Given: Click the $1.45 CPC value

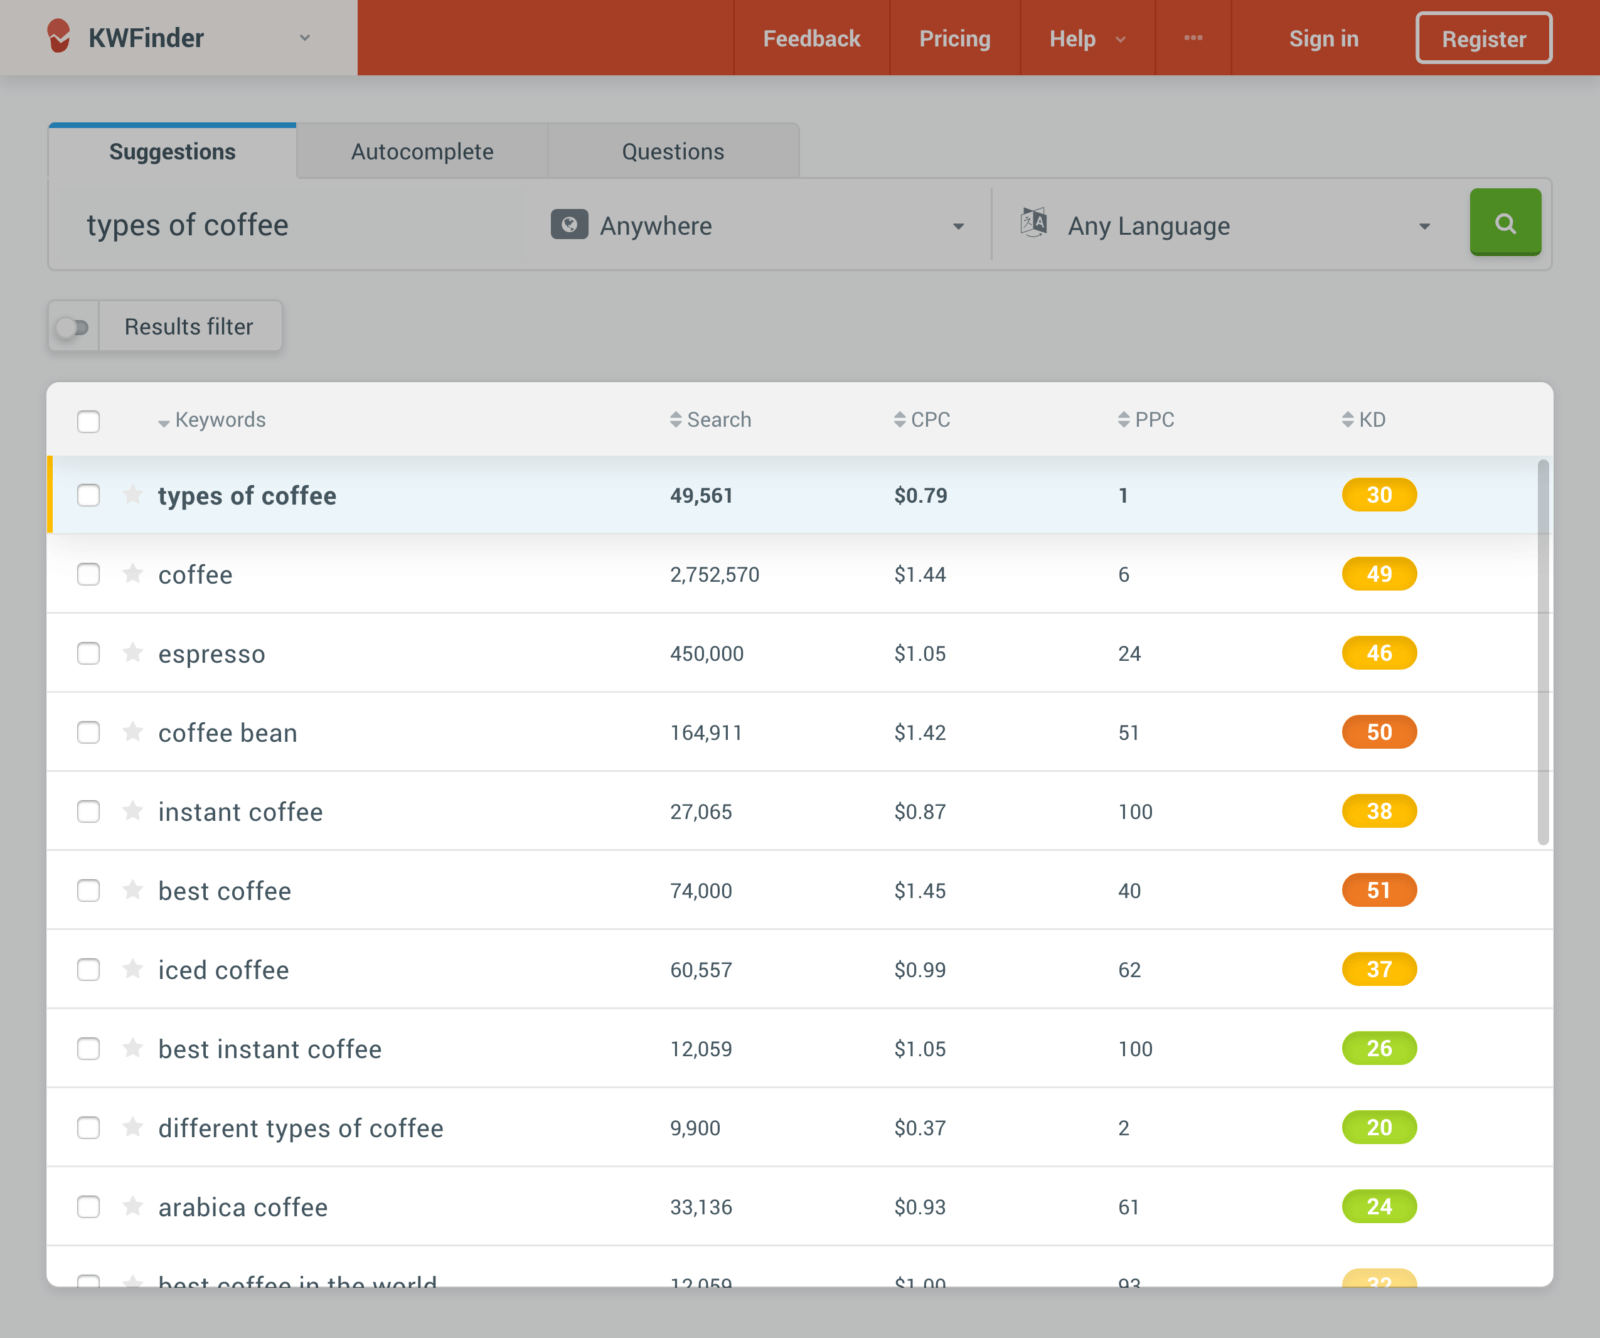Looking at the screenshot, I should click(x=920, y=891).
